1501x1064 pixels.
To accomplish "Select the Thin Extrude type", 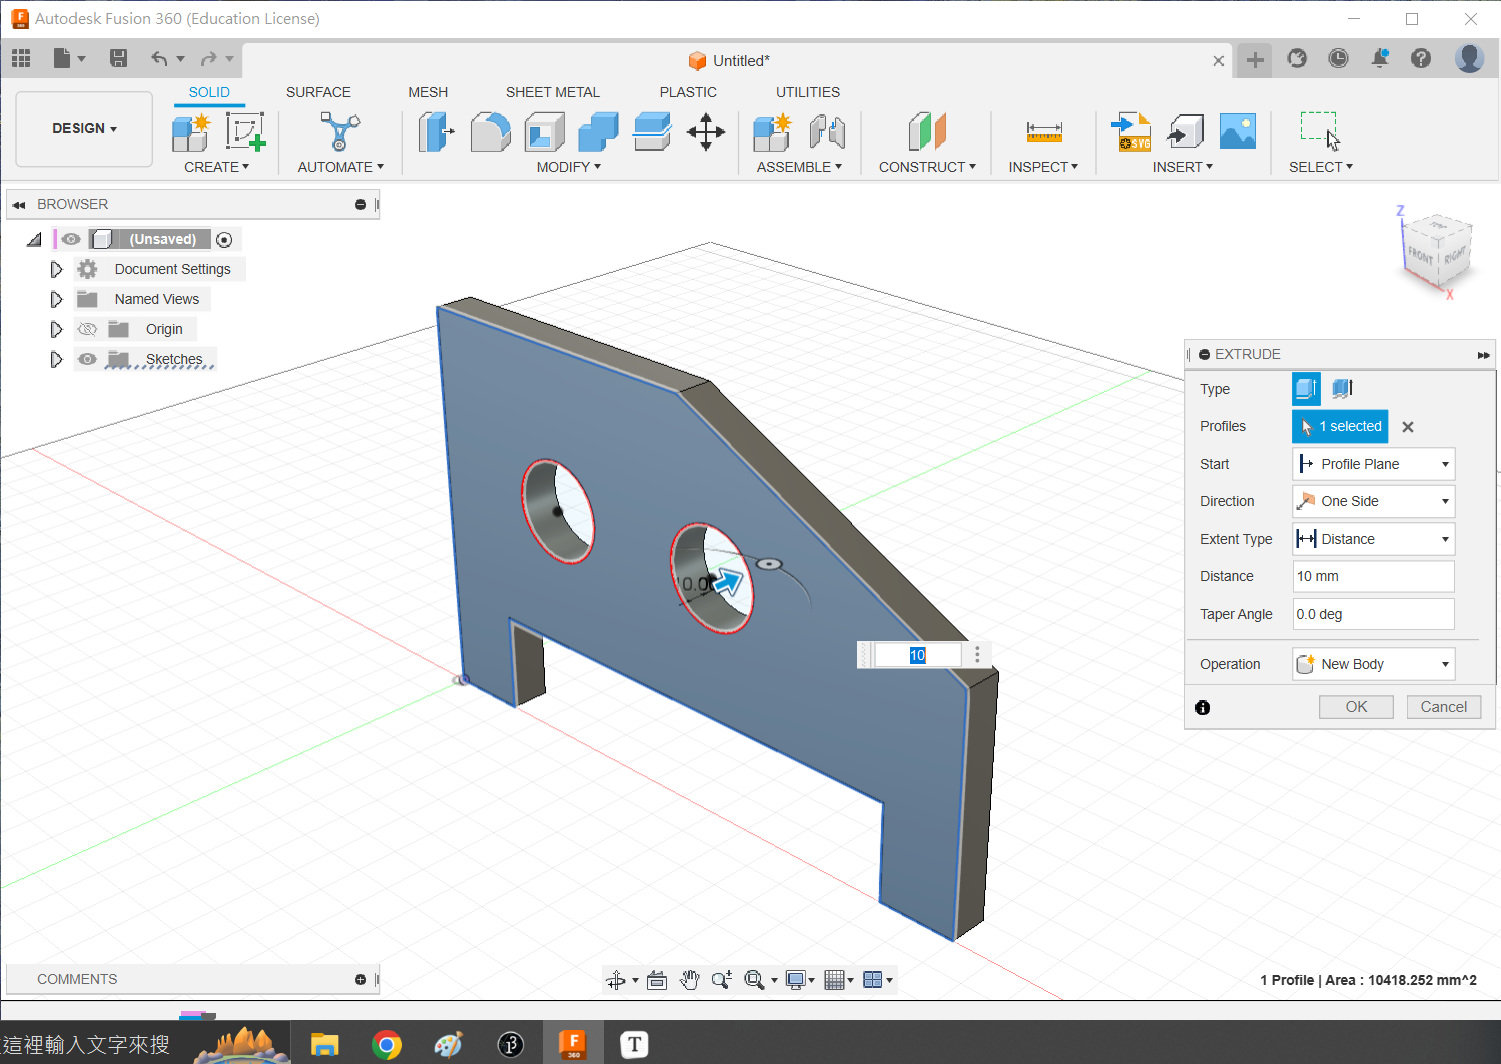I will 1342,388.
